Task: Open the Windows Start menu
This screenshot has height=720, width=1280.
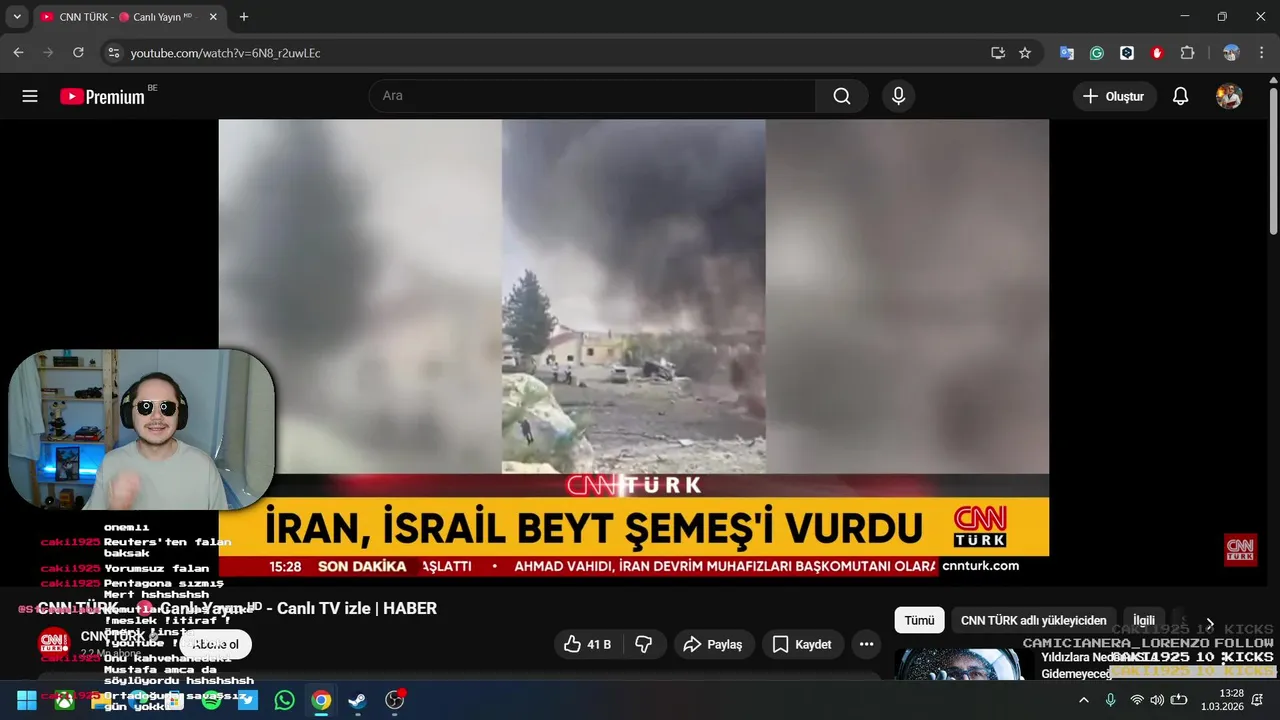Action: (27, 700)
